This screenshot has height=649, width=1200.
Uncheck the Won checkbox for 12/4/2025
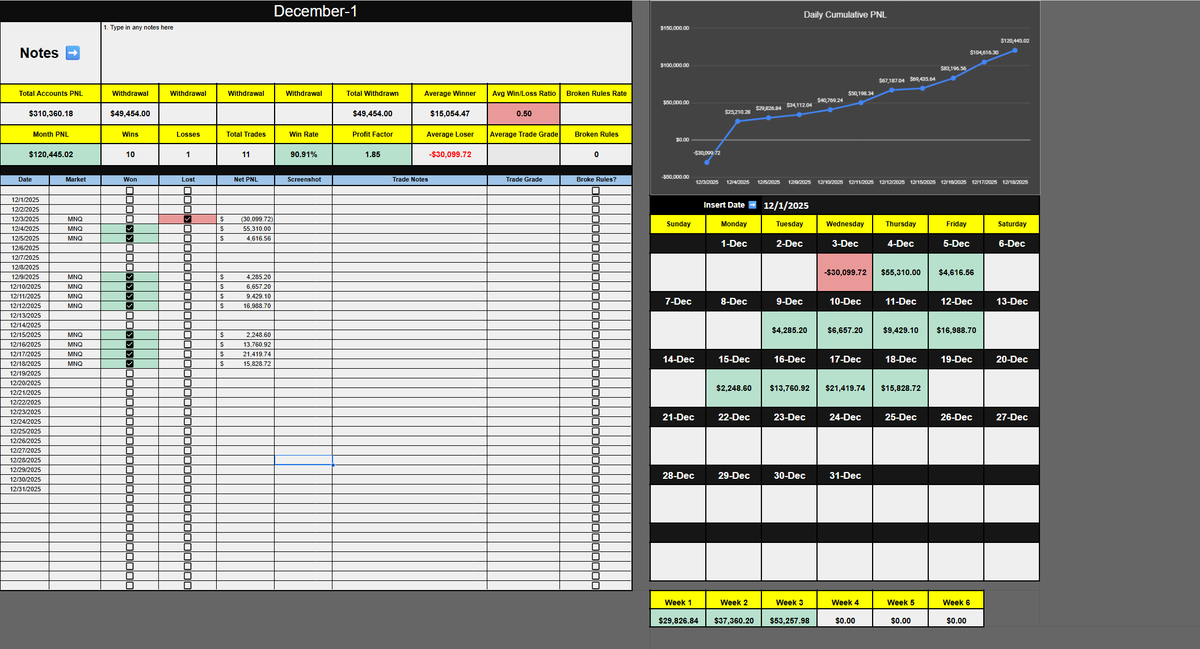click(x=130, y=229)
